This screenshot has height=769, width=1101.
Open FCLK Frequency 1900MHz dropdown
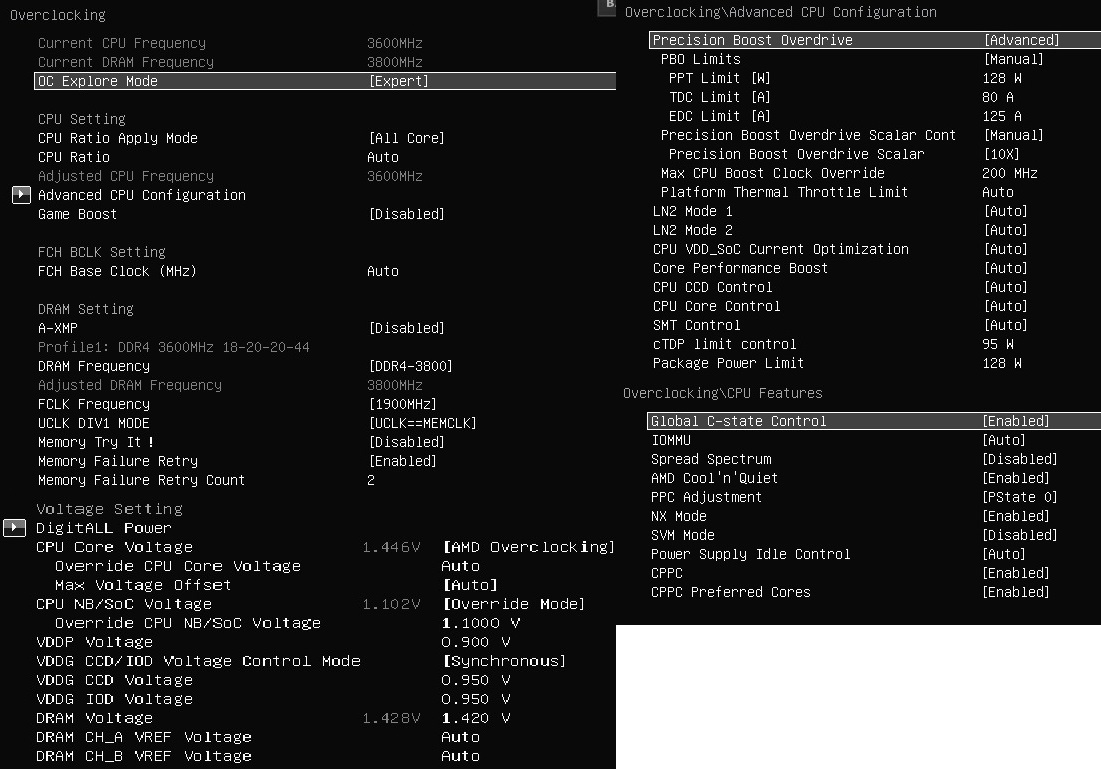tap(402, 404)
